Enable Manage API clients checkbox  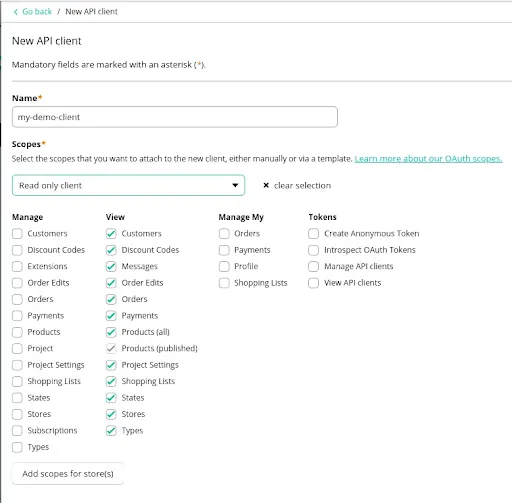coord(314,266)
